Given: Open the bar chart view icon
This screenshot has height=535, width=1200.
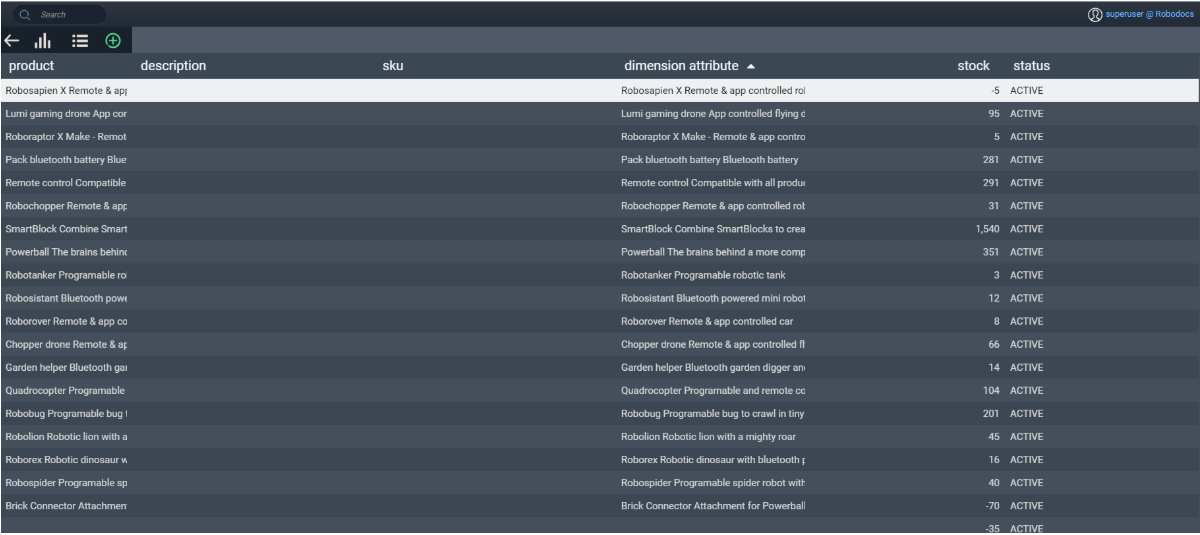Looking at the screenshot, I should tap(43, 41).
